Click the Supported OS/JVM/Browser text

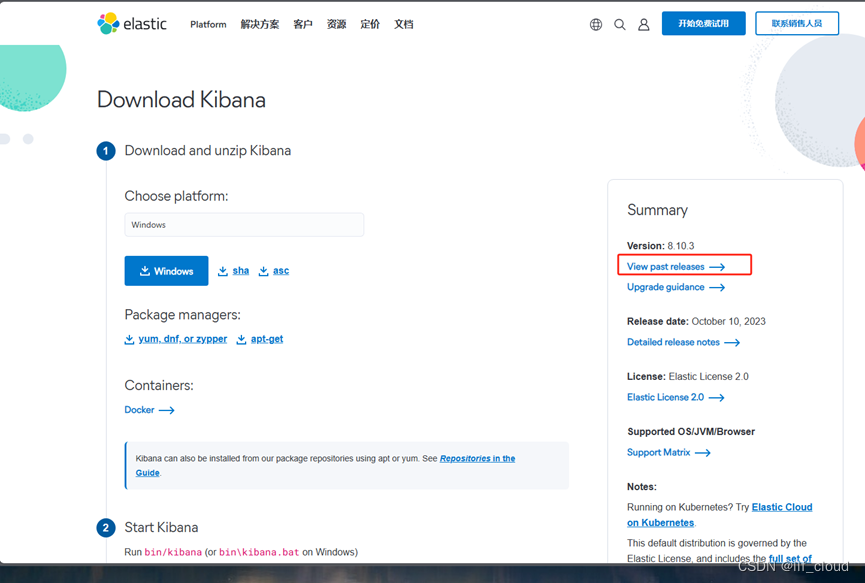point(691,431)
